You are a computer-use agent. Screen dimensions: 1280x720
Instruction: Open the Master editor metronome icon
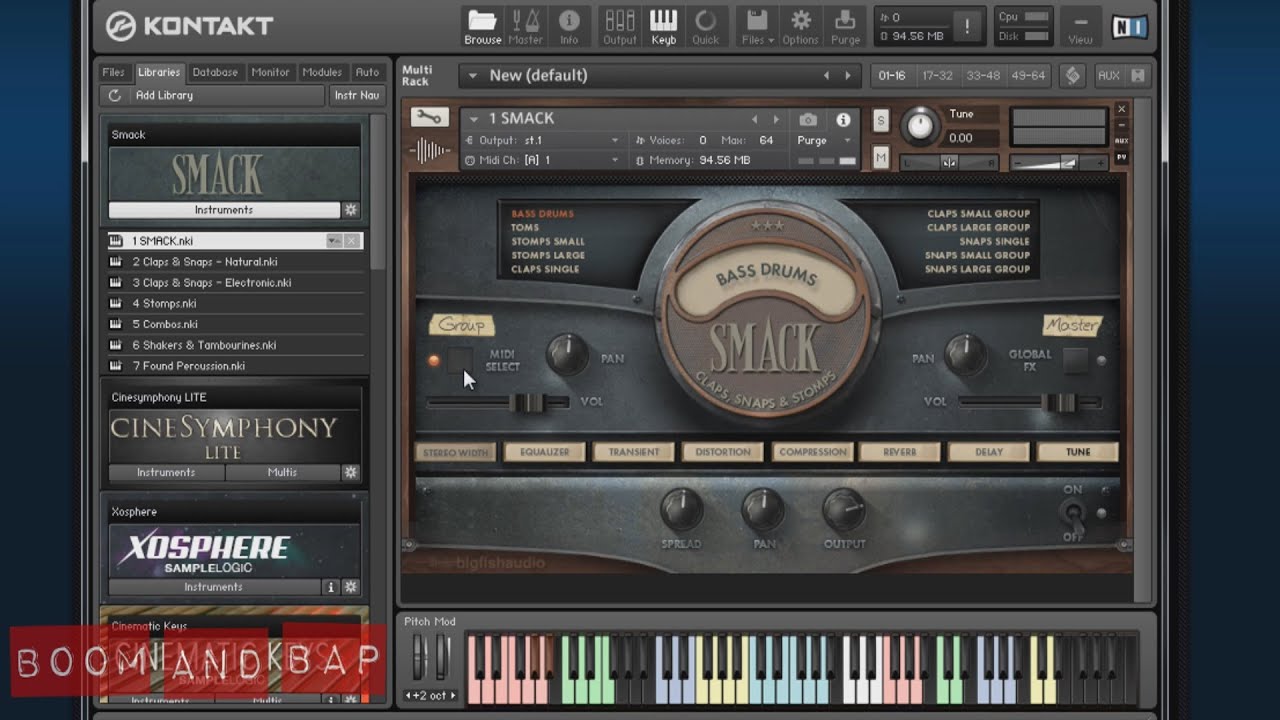(x=525, y=27)
